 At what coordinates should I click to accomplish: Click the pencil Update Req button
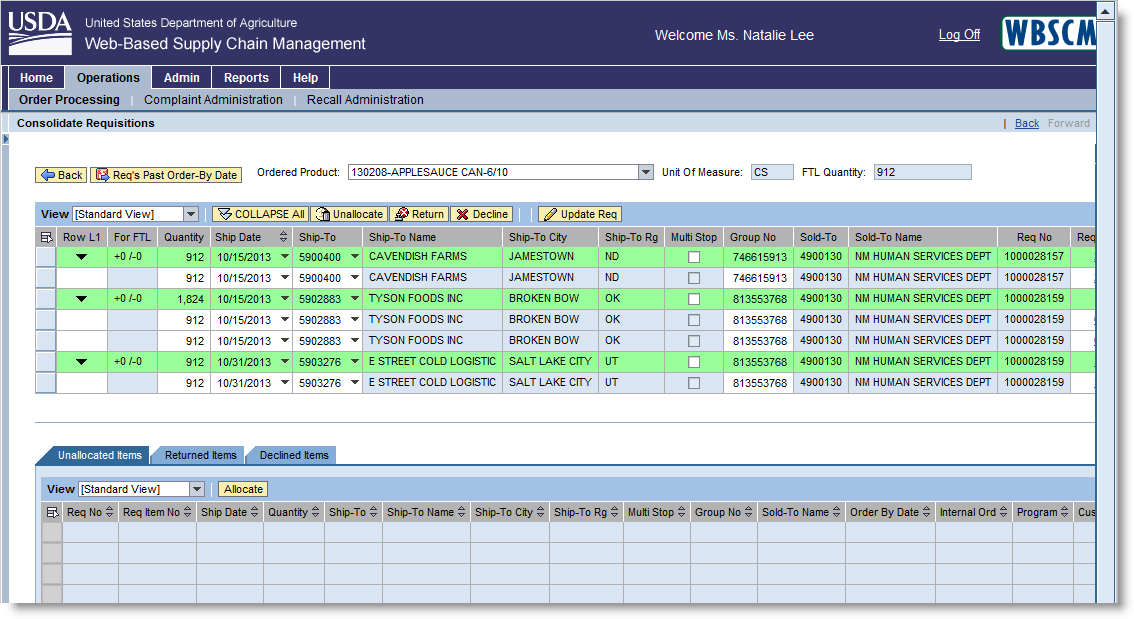click(x=580, y=214)
